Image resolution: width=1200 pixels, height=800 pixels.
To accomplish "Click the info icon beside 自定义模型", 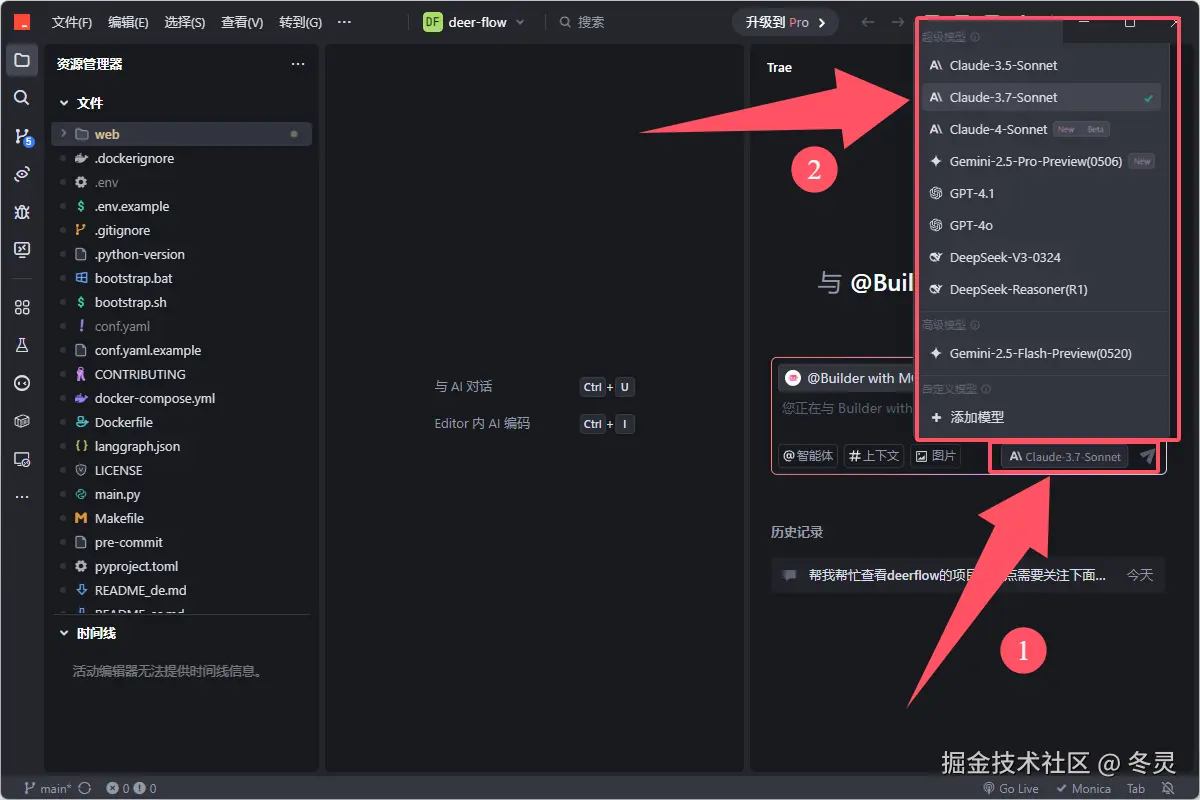I will click(986, 389).
